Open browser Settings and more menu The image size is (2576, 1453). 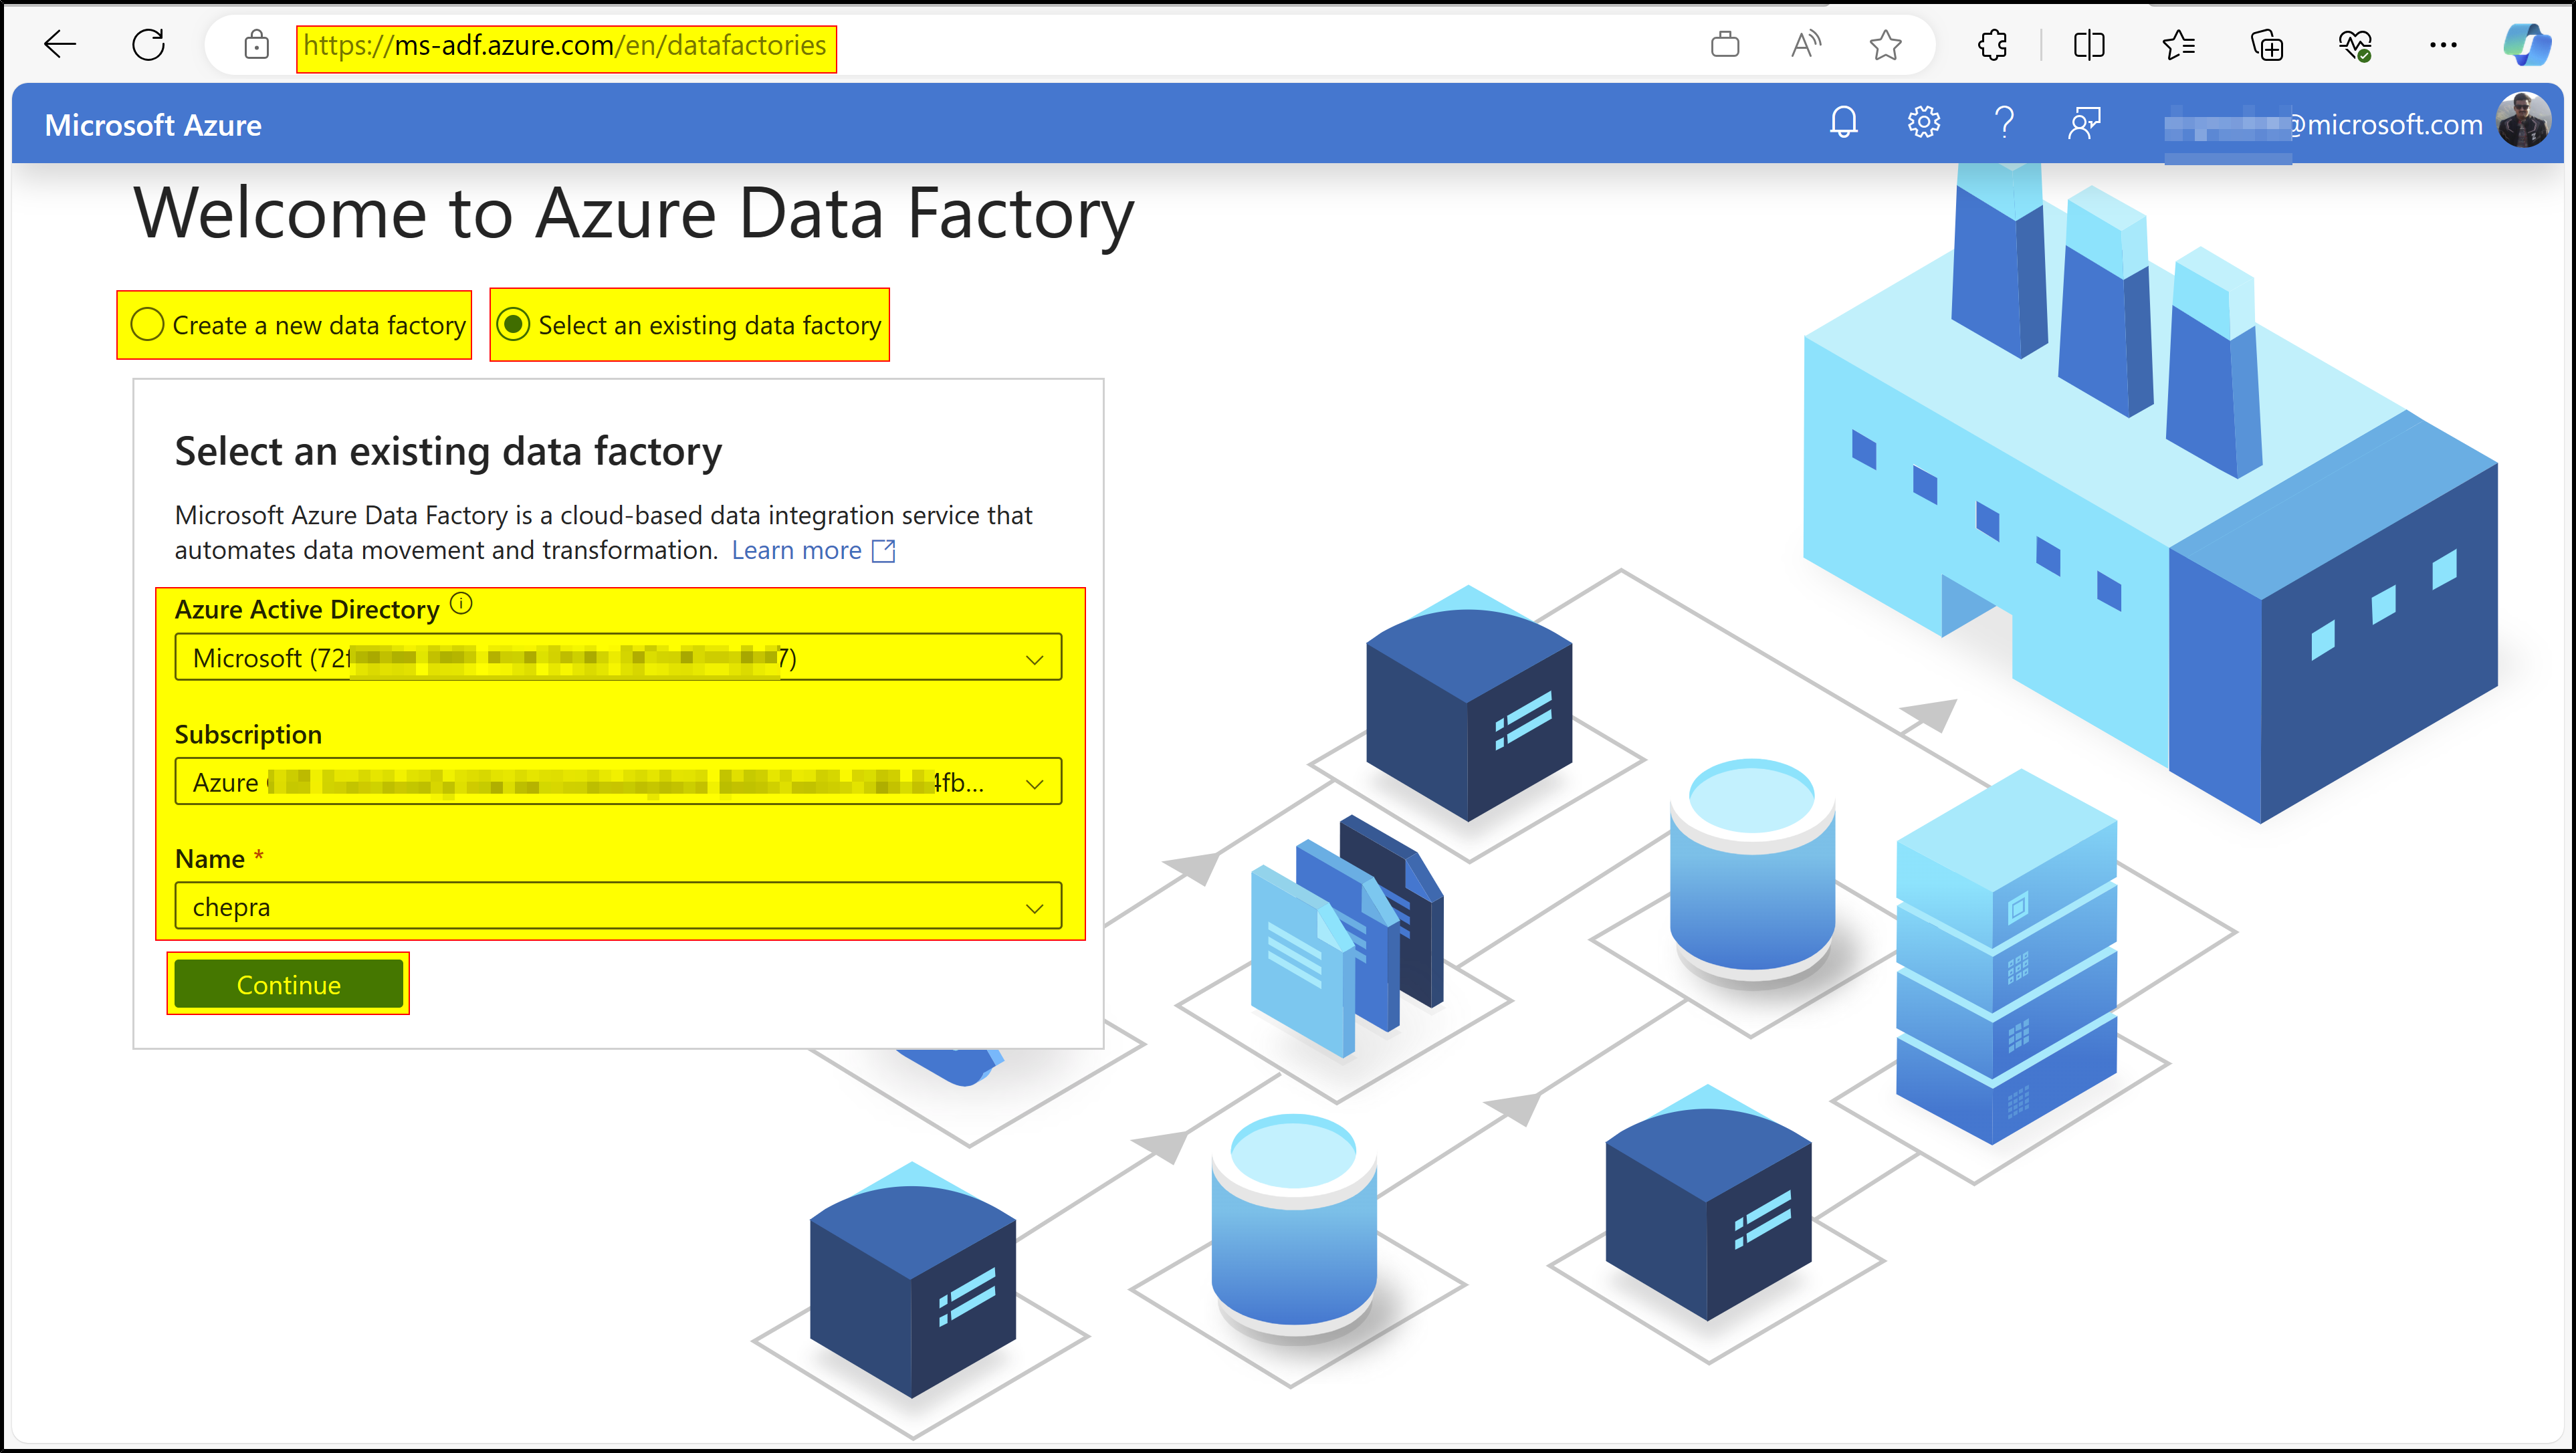(x=2442, y=45)
